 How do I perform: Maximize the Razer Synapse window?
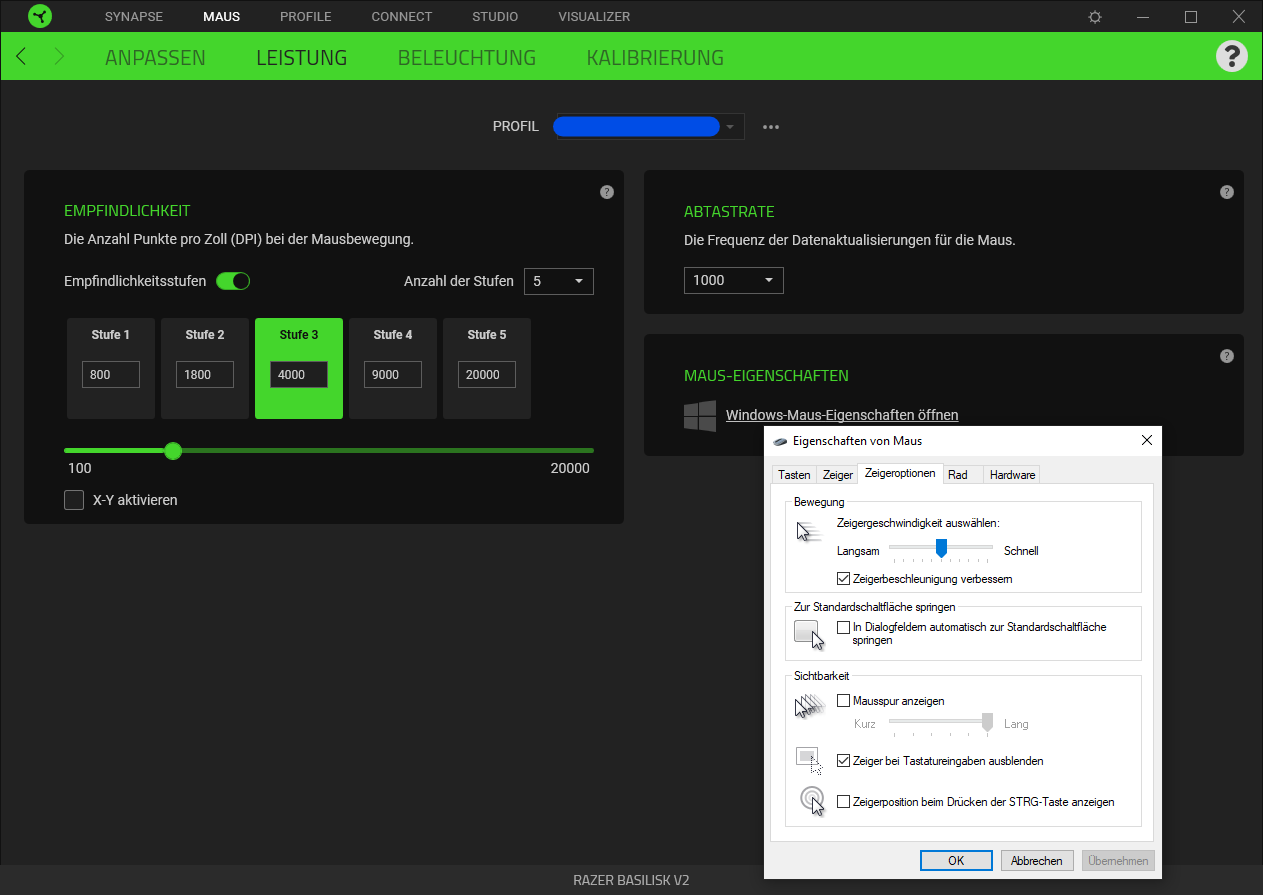tap(1191, 17)
